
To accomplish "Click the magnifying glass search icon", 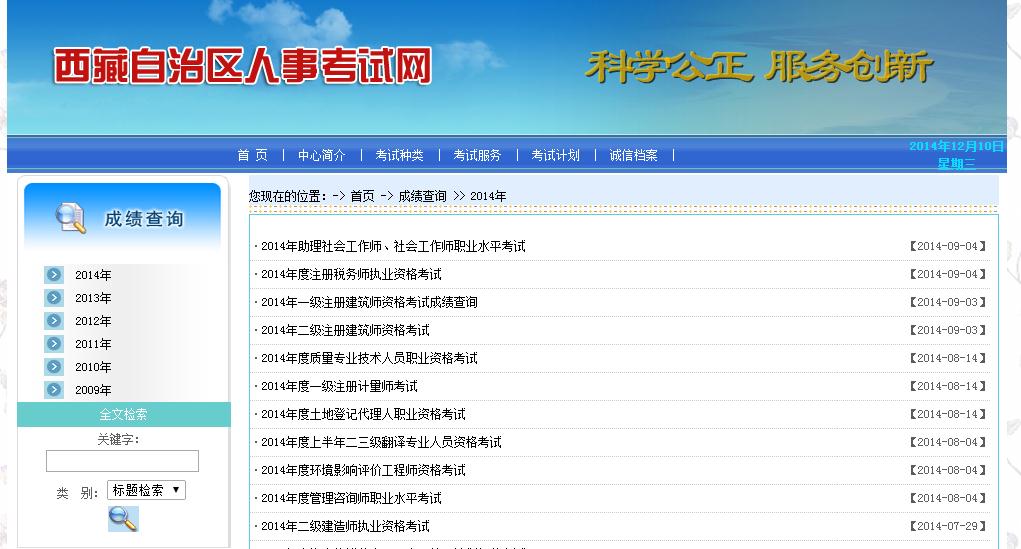I will [123, 518].
